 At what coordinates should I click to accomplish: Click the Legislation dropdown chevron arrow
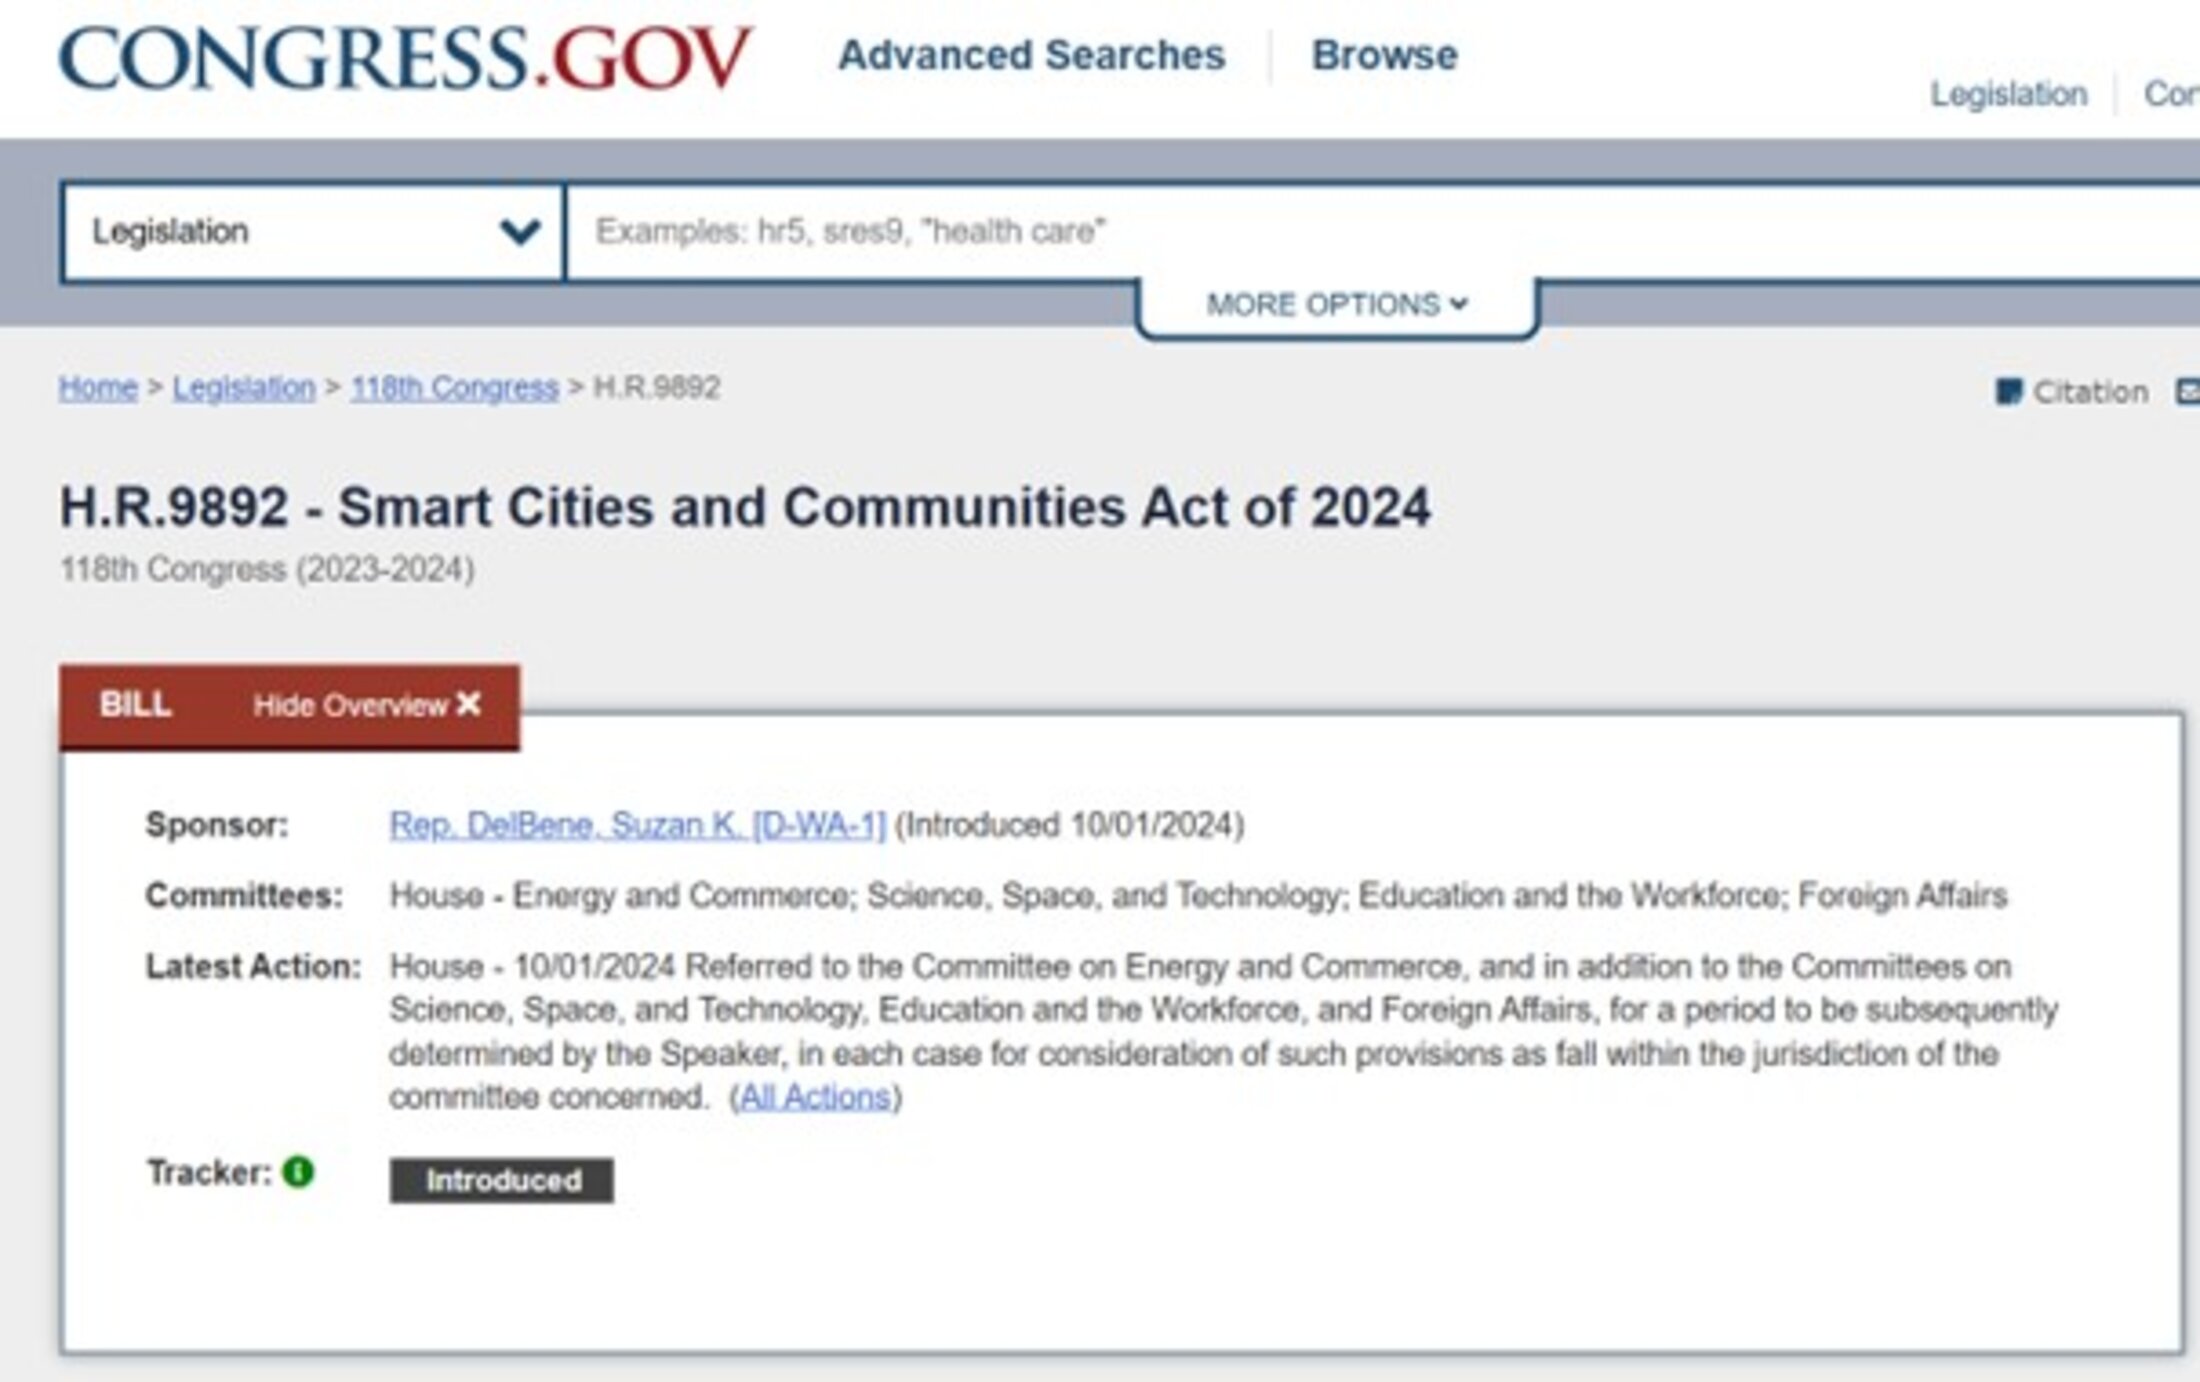520,232
